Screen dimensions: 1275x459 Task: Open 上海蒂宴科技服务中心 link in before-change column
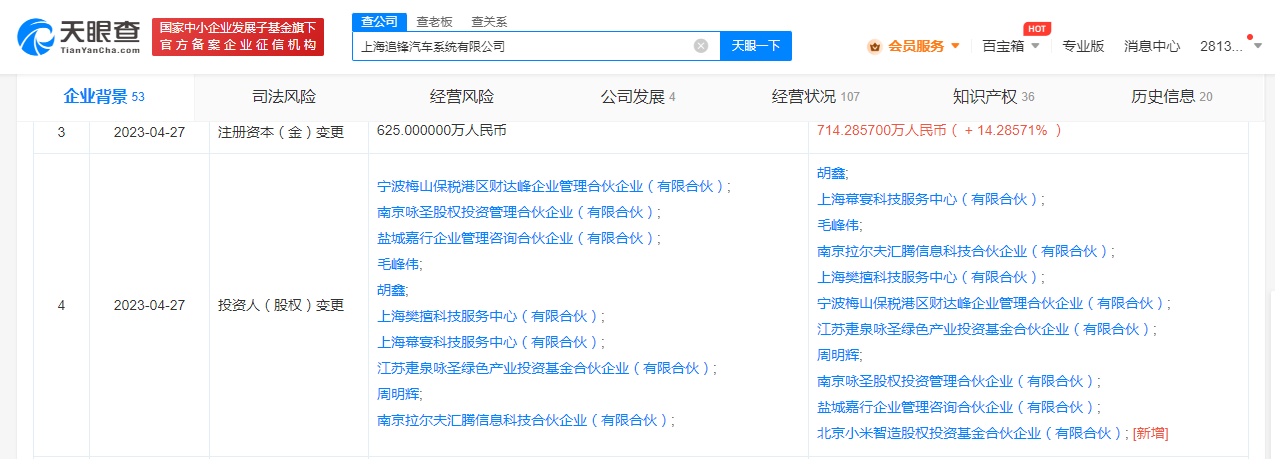click(488, 342)
